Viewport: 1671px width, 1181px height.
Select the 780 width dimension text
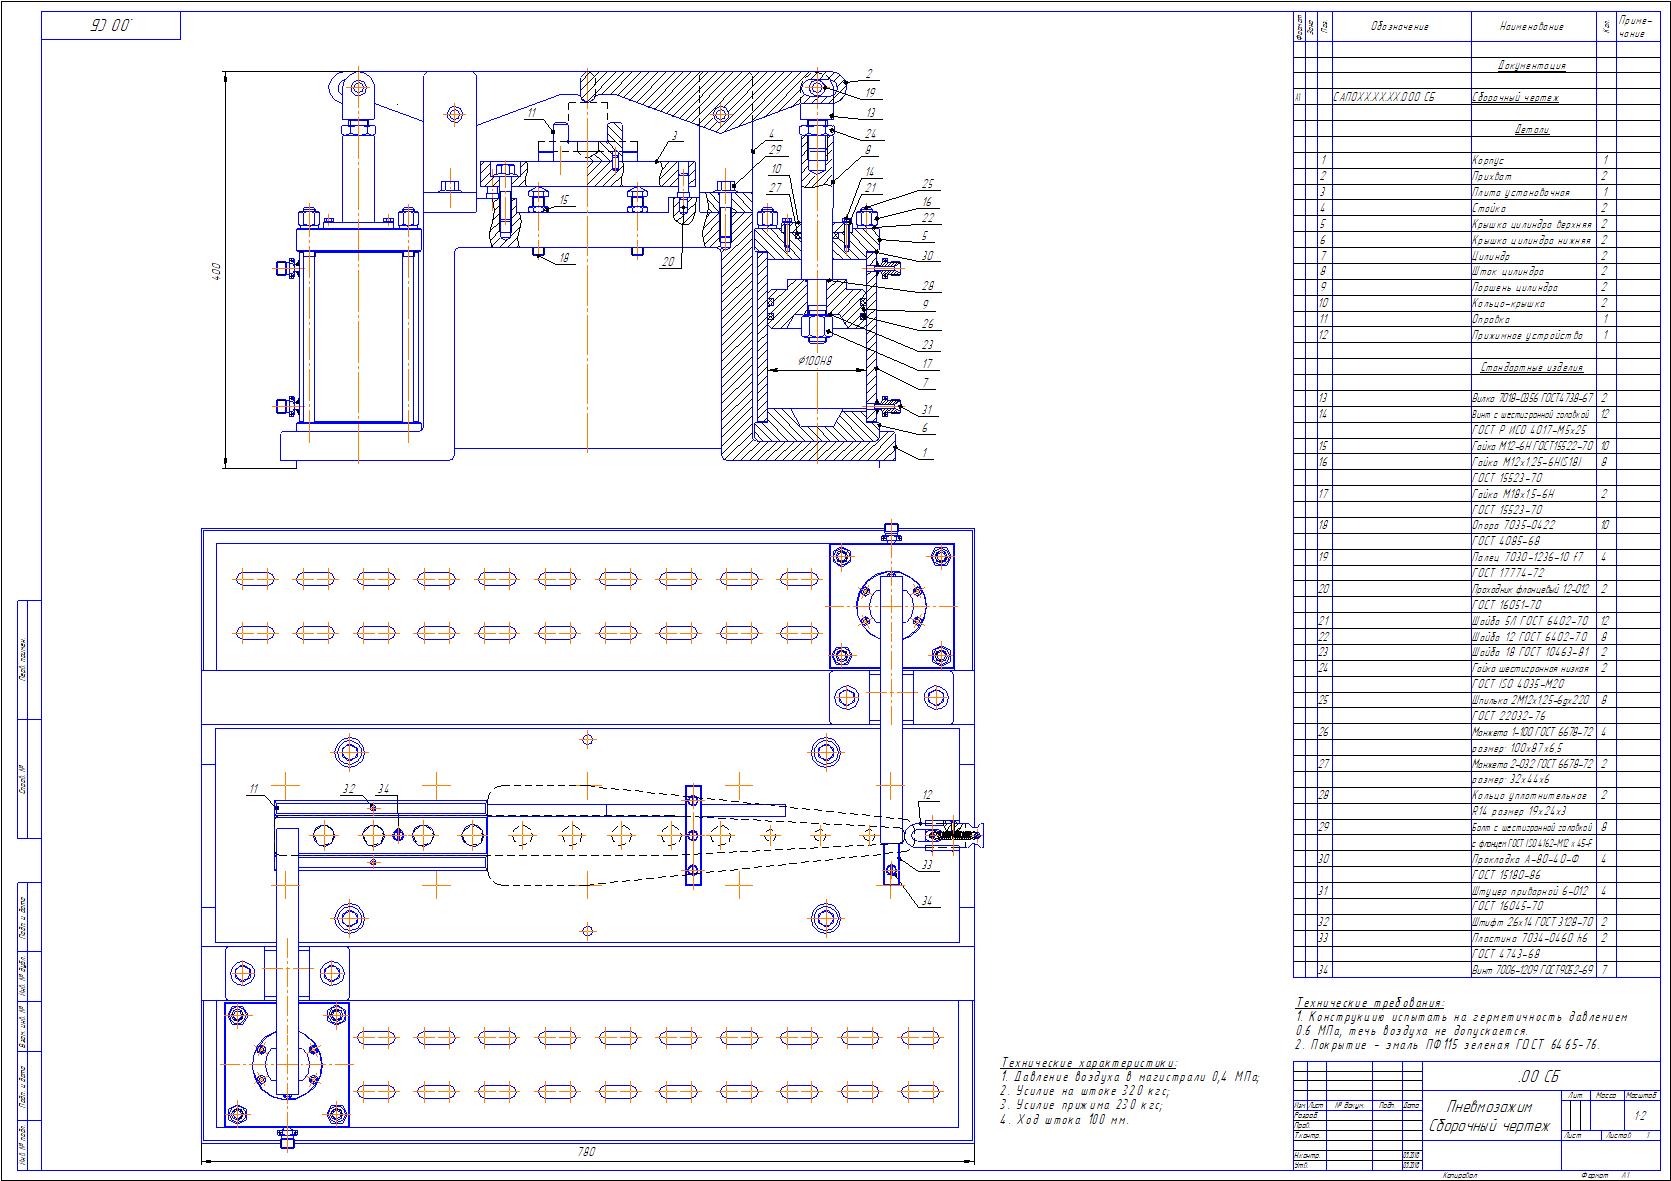586,1152
